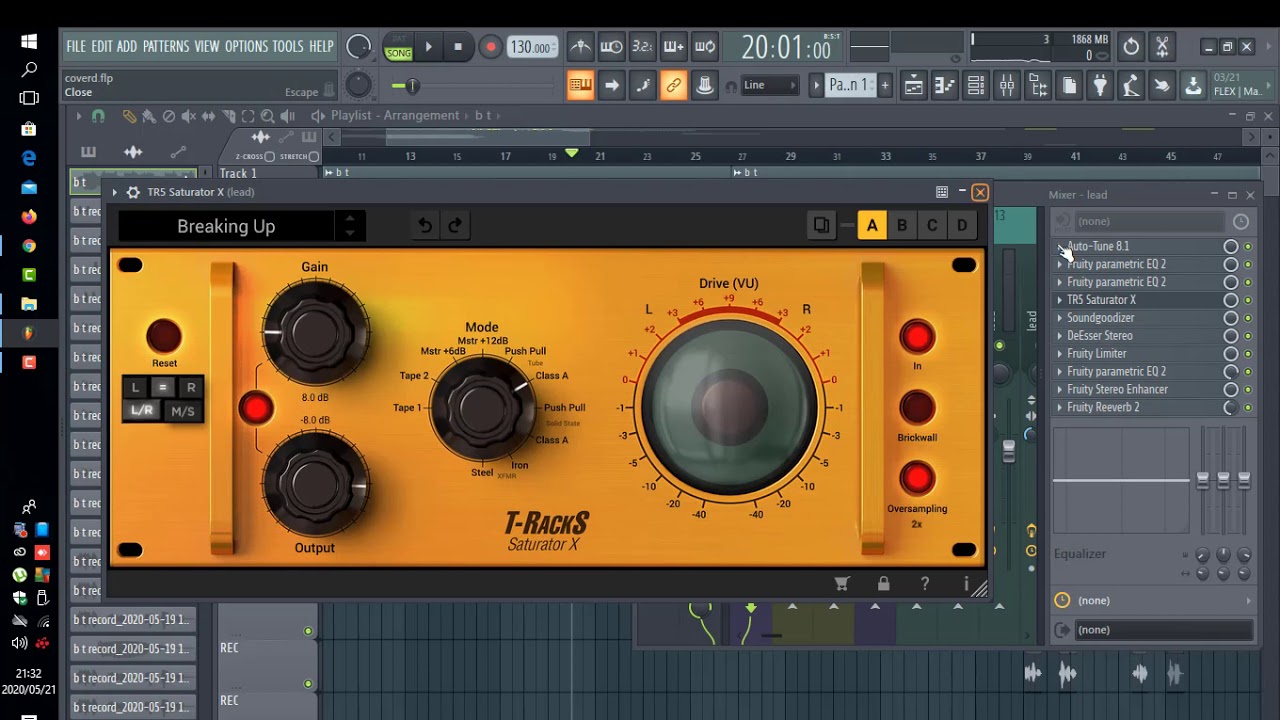1280x720 pixels.
Task: Expand the Auto-Tune 8.1 slot arrow
Action: [1060, 247]
